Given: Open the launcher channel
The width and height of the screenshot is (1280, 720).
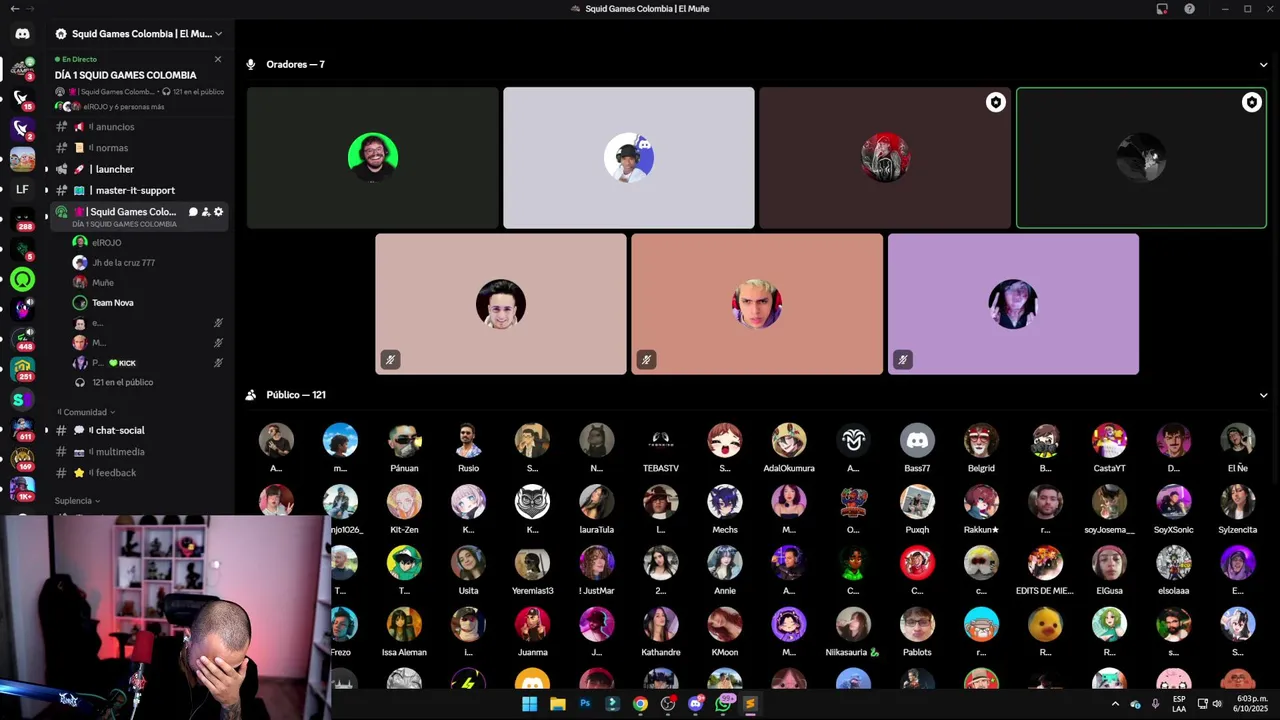Looking at the screenshot, I should click(x=140, y=169).
